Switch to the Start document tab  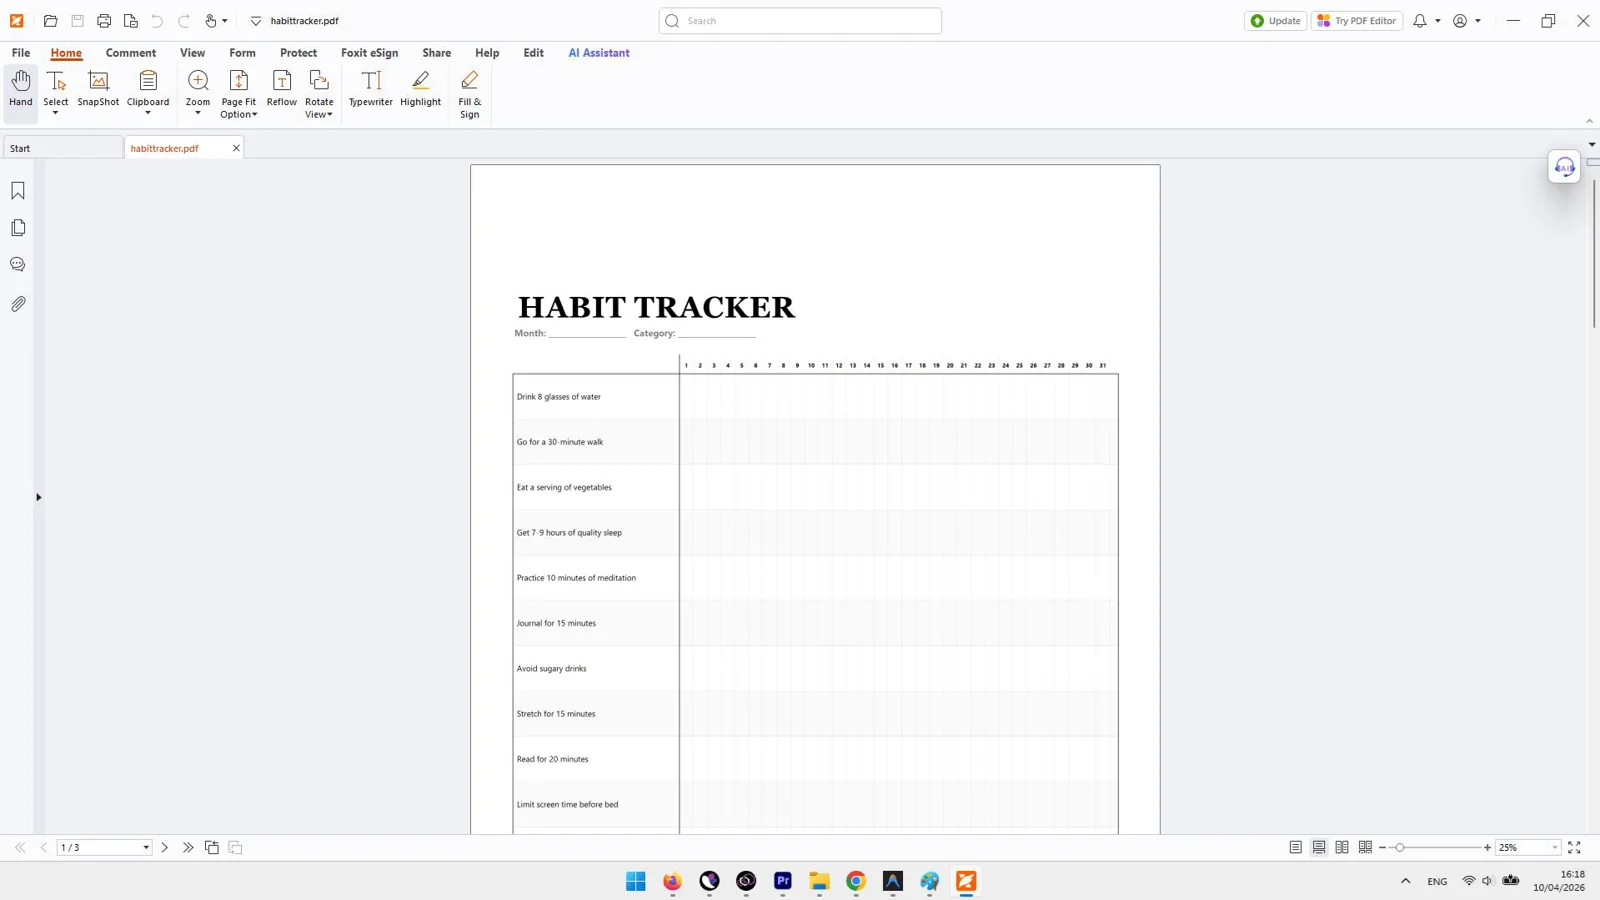[62, 148]
